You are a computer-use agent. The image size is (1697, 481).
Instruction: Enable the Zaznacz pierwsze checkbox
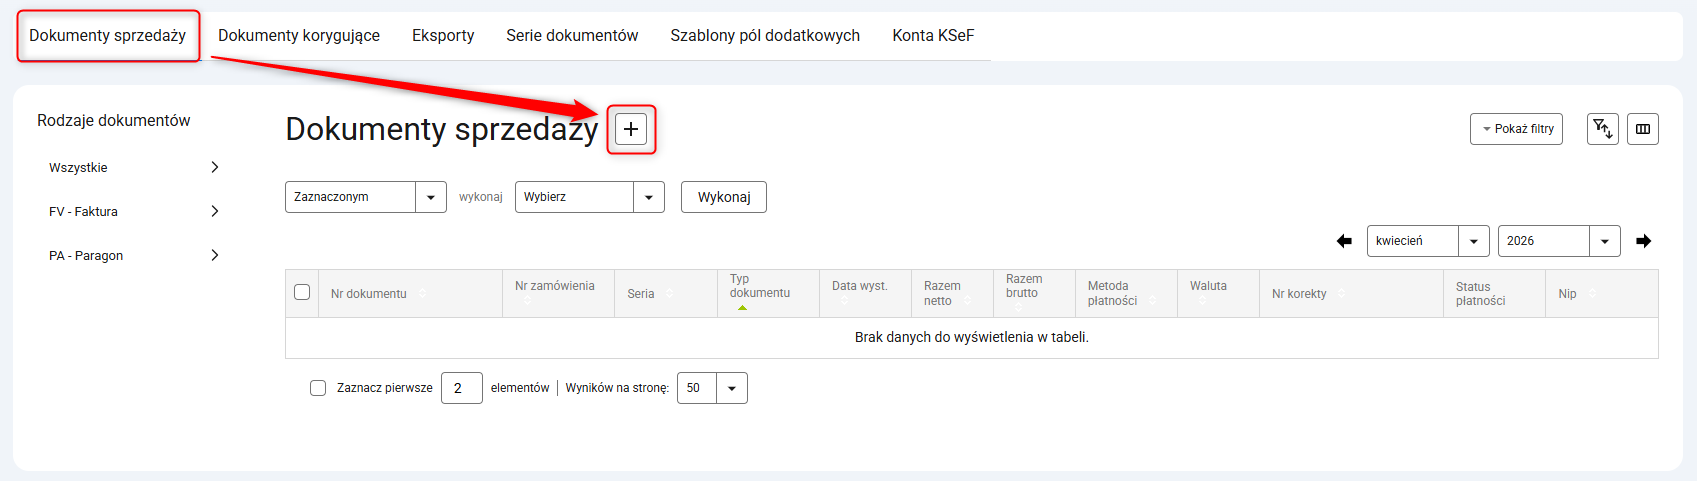tap(318, 388)
